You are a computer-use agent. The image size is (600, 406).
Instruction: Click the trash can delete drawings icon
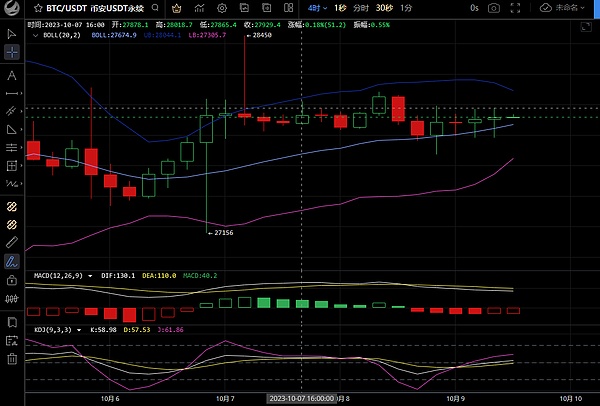coord(11,359)
